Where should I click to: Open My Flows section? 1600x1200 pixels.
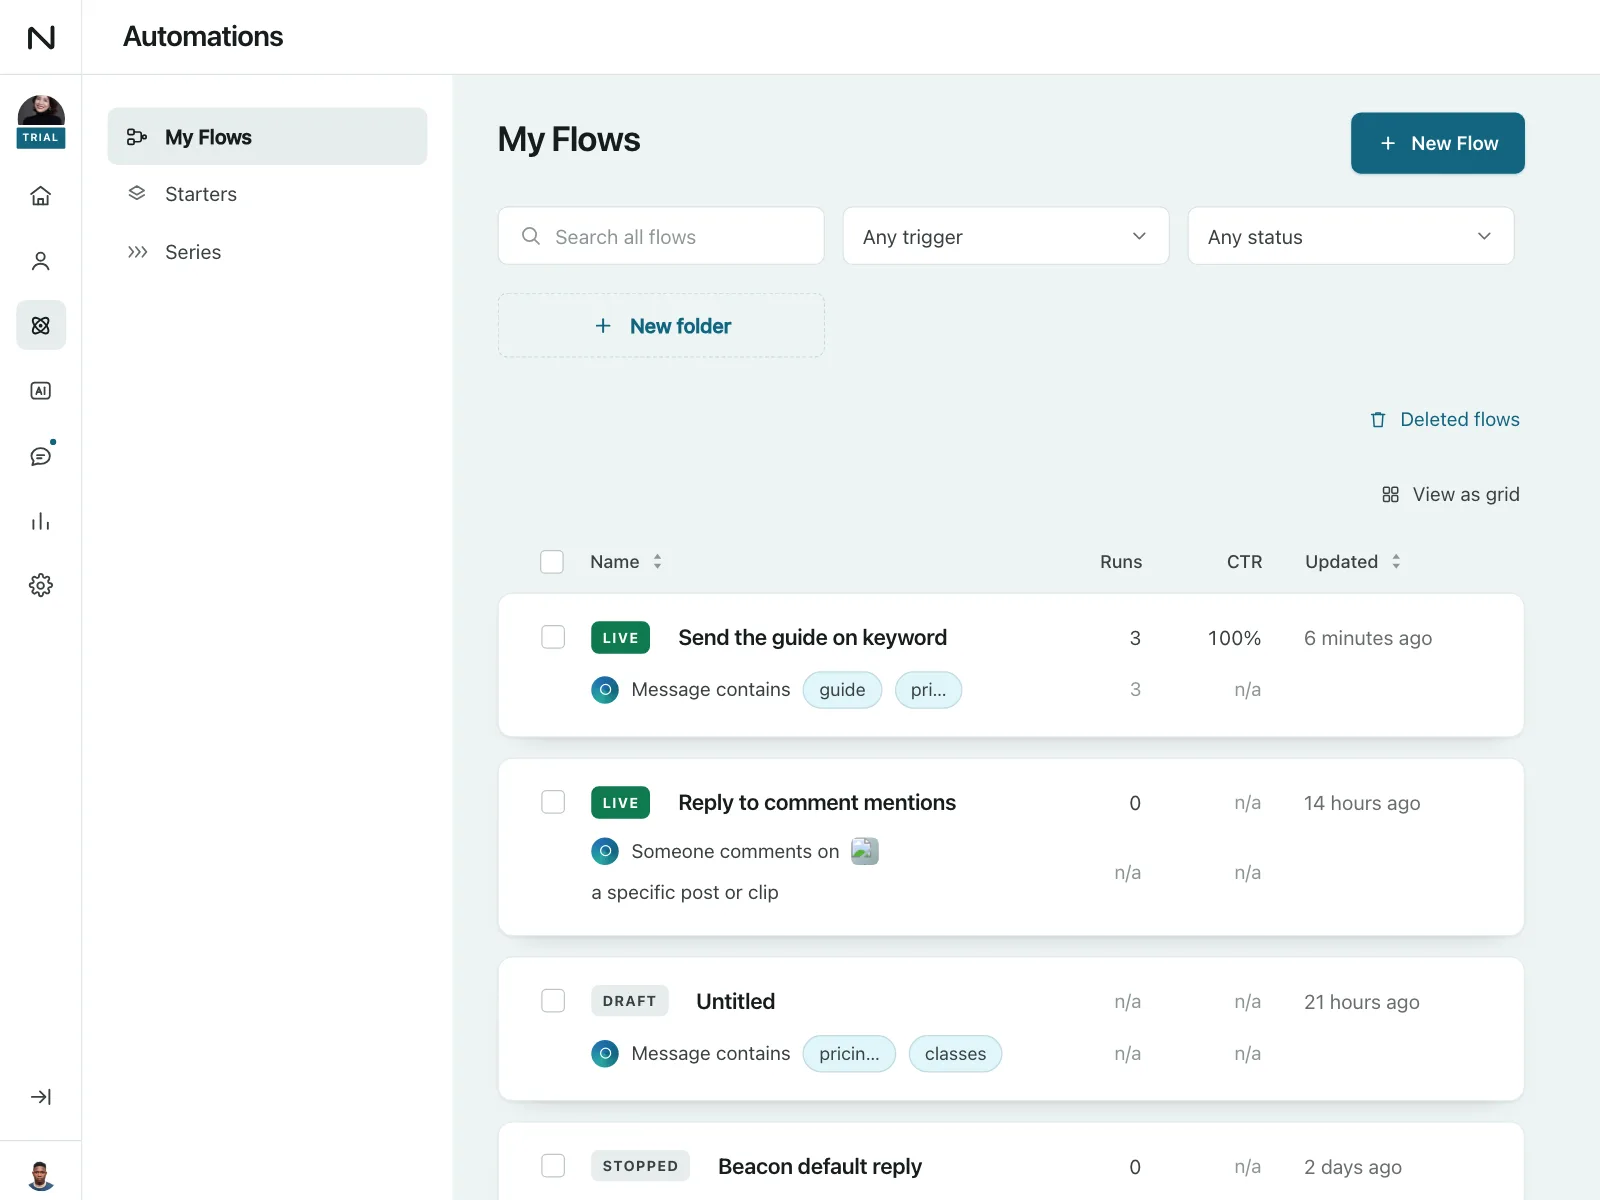[x=267, y=137]
